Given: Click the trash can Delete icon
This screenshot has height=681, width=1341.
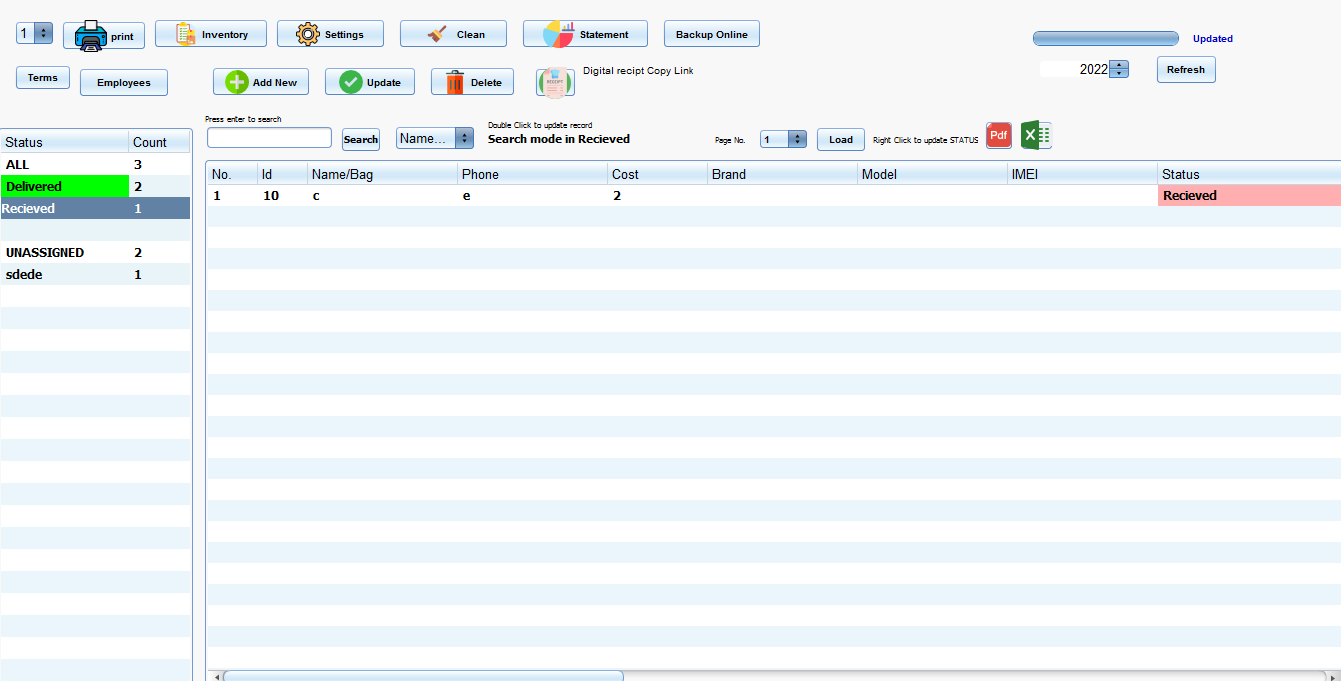Looking at the screenshot, I should (x=455, y=82).
